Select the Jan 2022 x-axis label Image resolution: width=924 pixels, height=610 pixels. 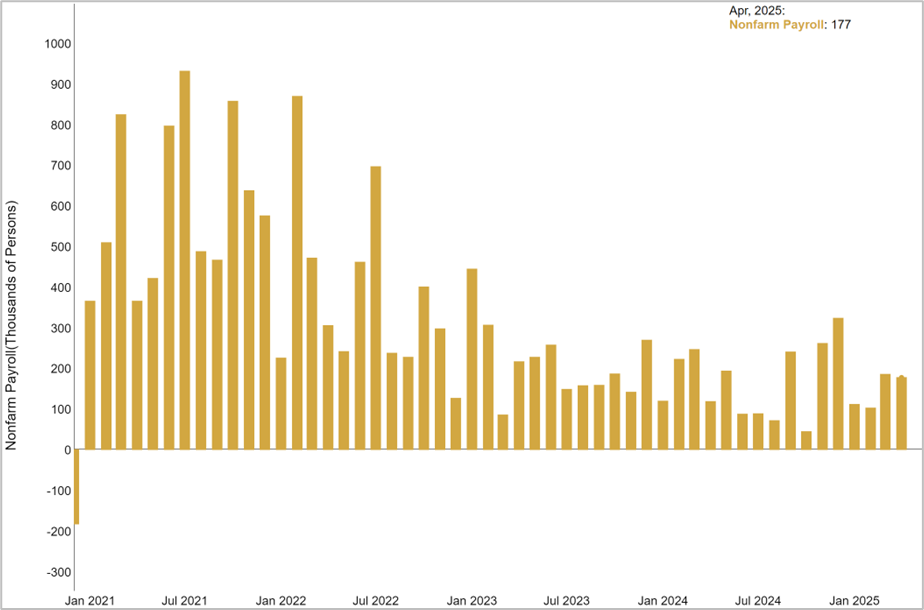tap(281, 601)
